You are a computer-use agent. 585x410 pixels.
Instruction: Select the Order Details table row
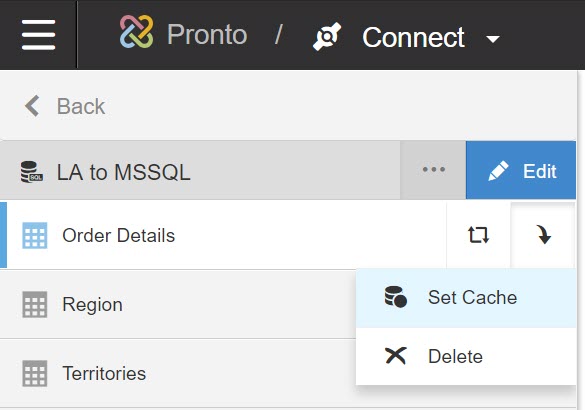coord(223,235)
